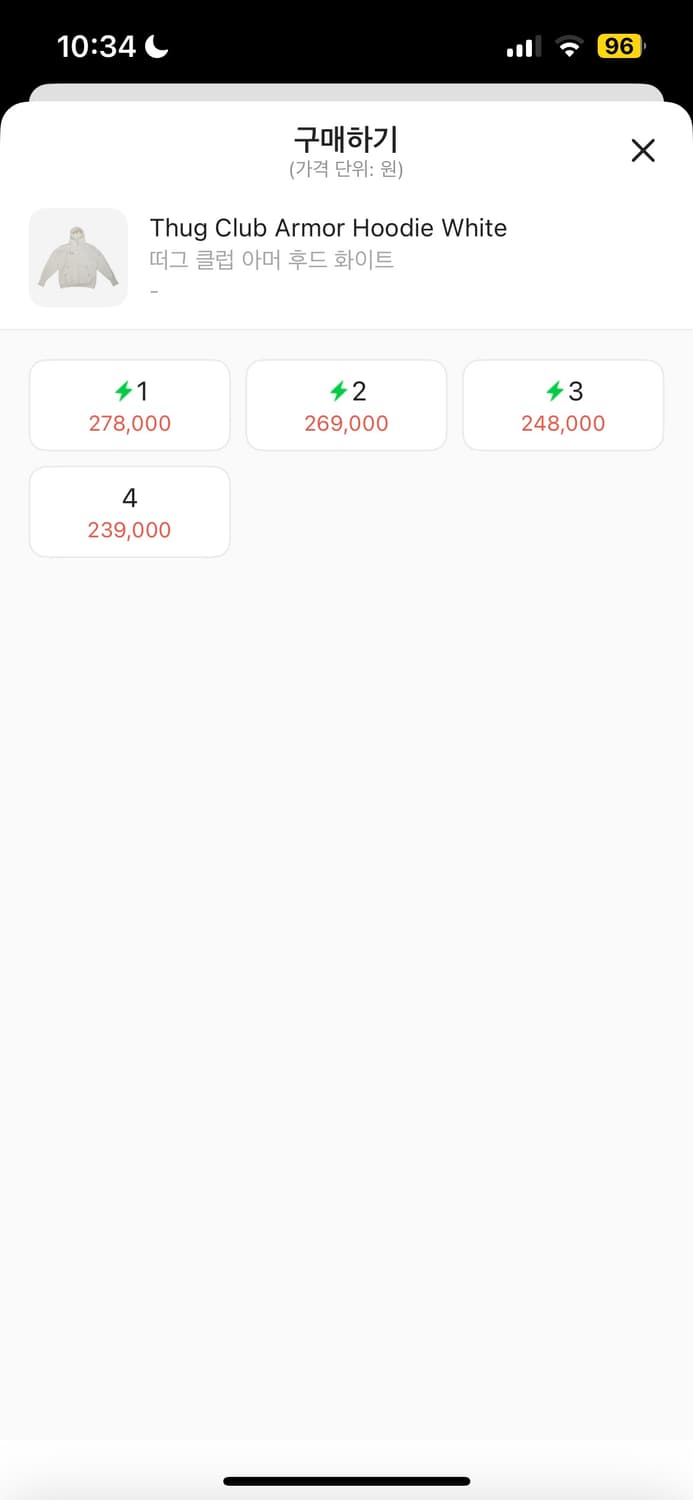Screen dimensions: 693x1500
Task: Tap the 구매하기 sheet header title
Action: coord(346,139)
